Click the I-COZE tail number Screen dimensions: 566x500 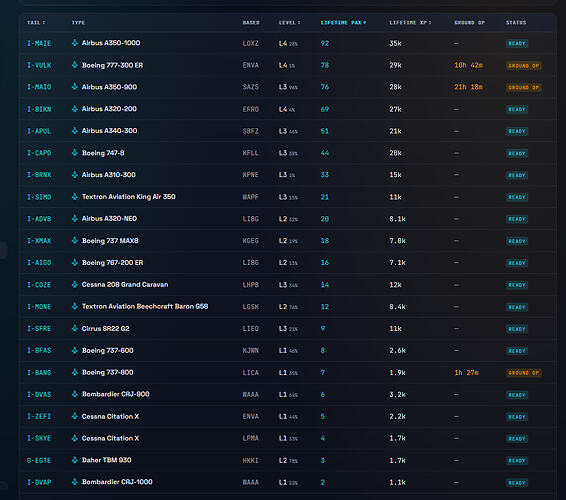point(39,285)
